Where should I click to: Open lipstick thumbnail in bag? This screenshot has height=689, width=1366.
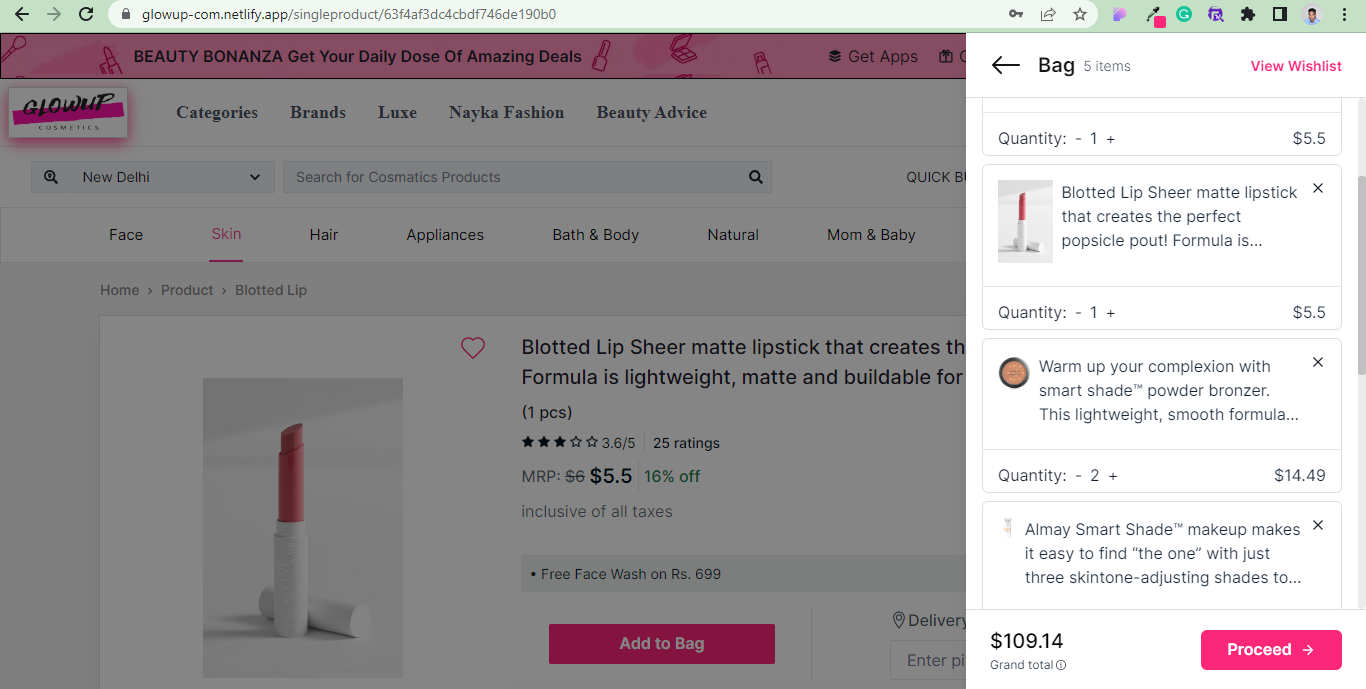click(x=1025, y=221)
